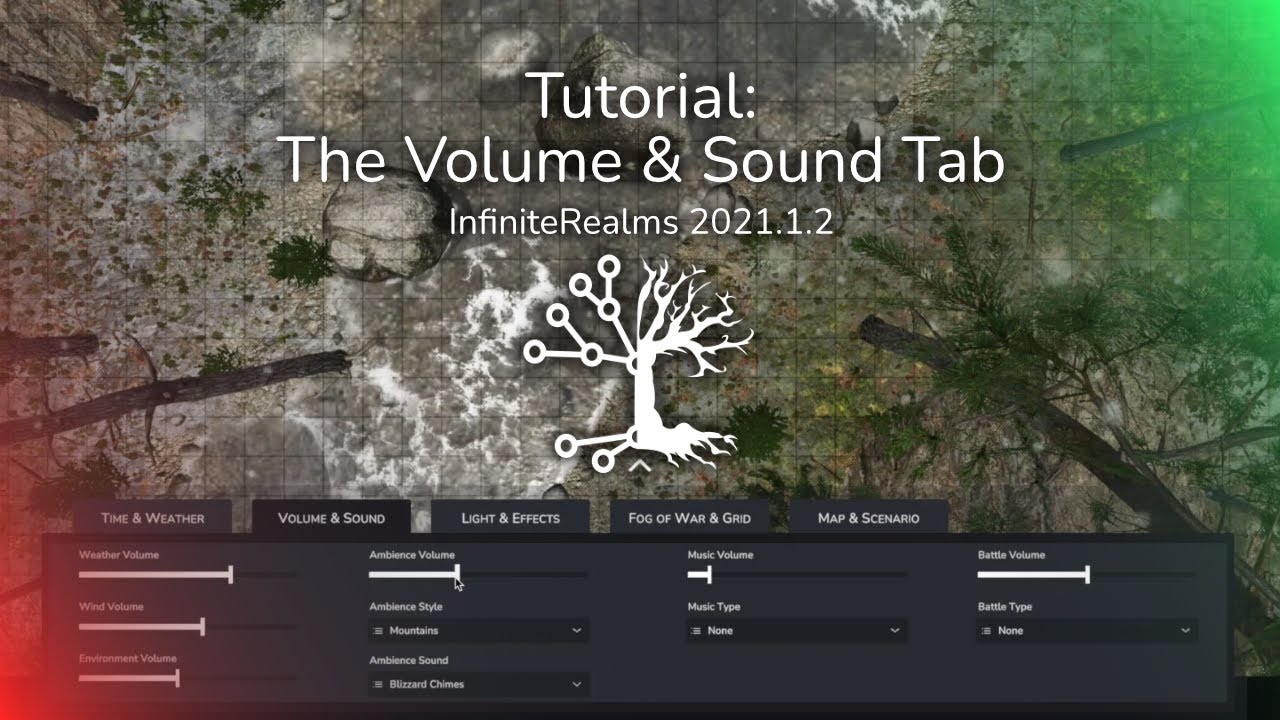1280x720 pixels.
Task: Click the list icon in Ambience Style
Action: click(x=378, y=631)
